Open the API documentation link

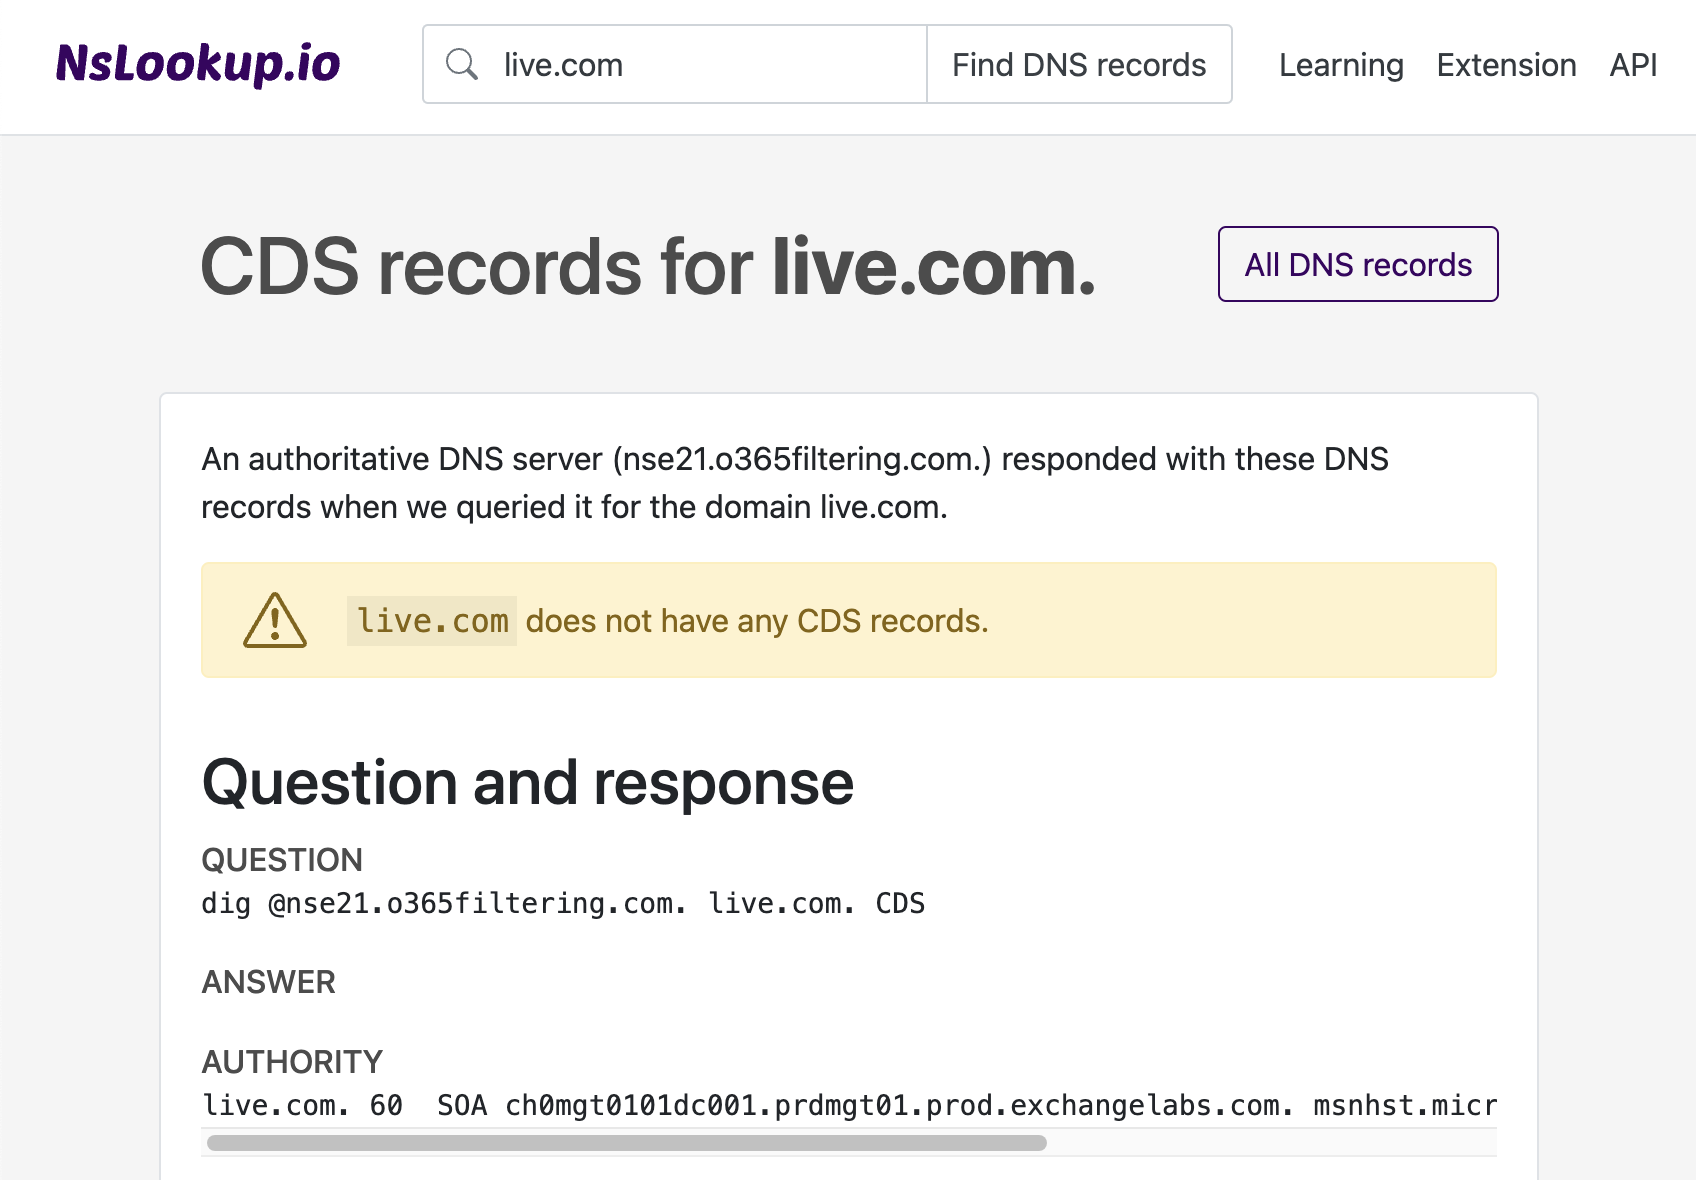(x=1632, y=65)
